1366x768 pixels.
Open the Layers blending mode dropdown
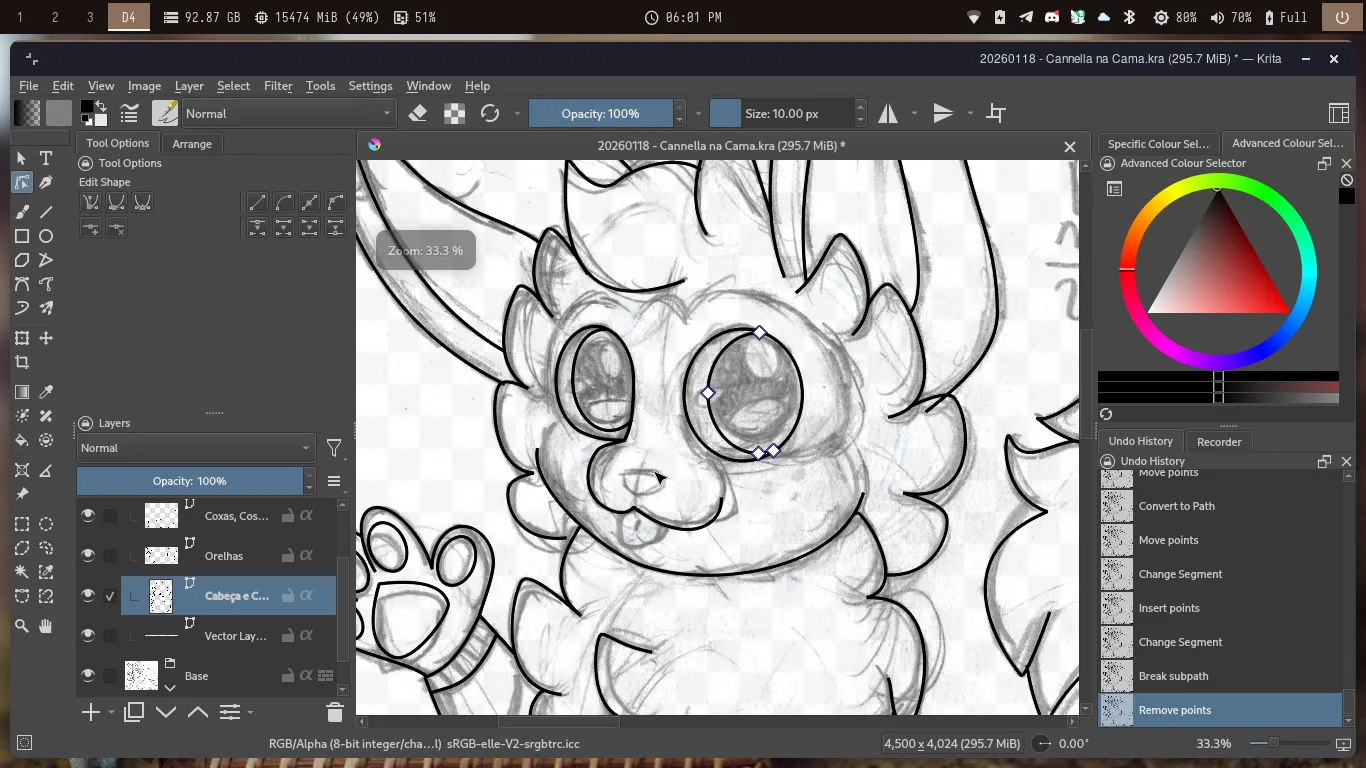click(196, 449)
